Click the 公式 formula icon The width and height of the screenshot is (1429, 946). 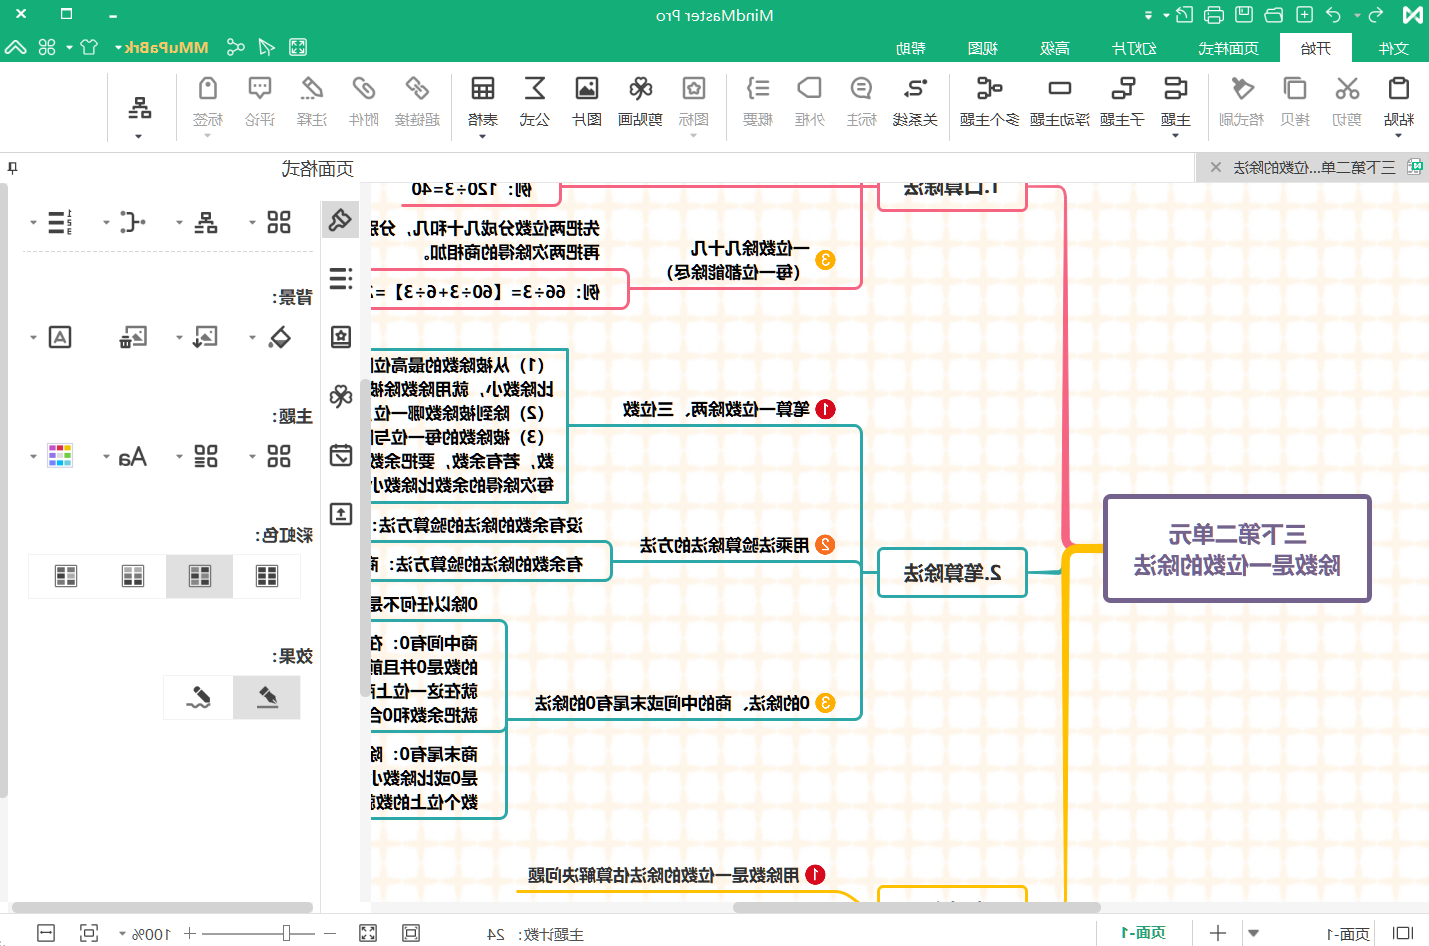[x=535, y=88]
